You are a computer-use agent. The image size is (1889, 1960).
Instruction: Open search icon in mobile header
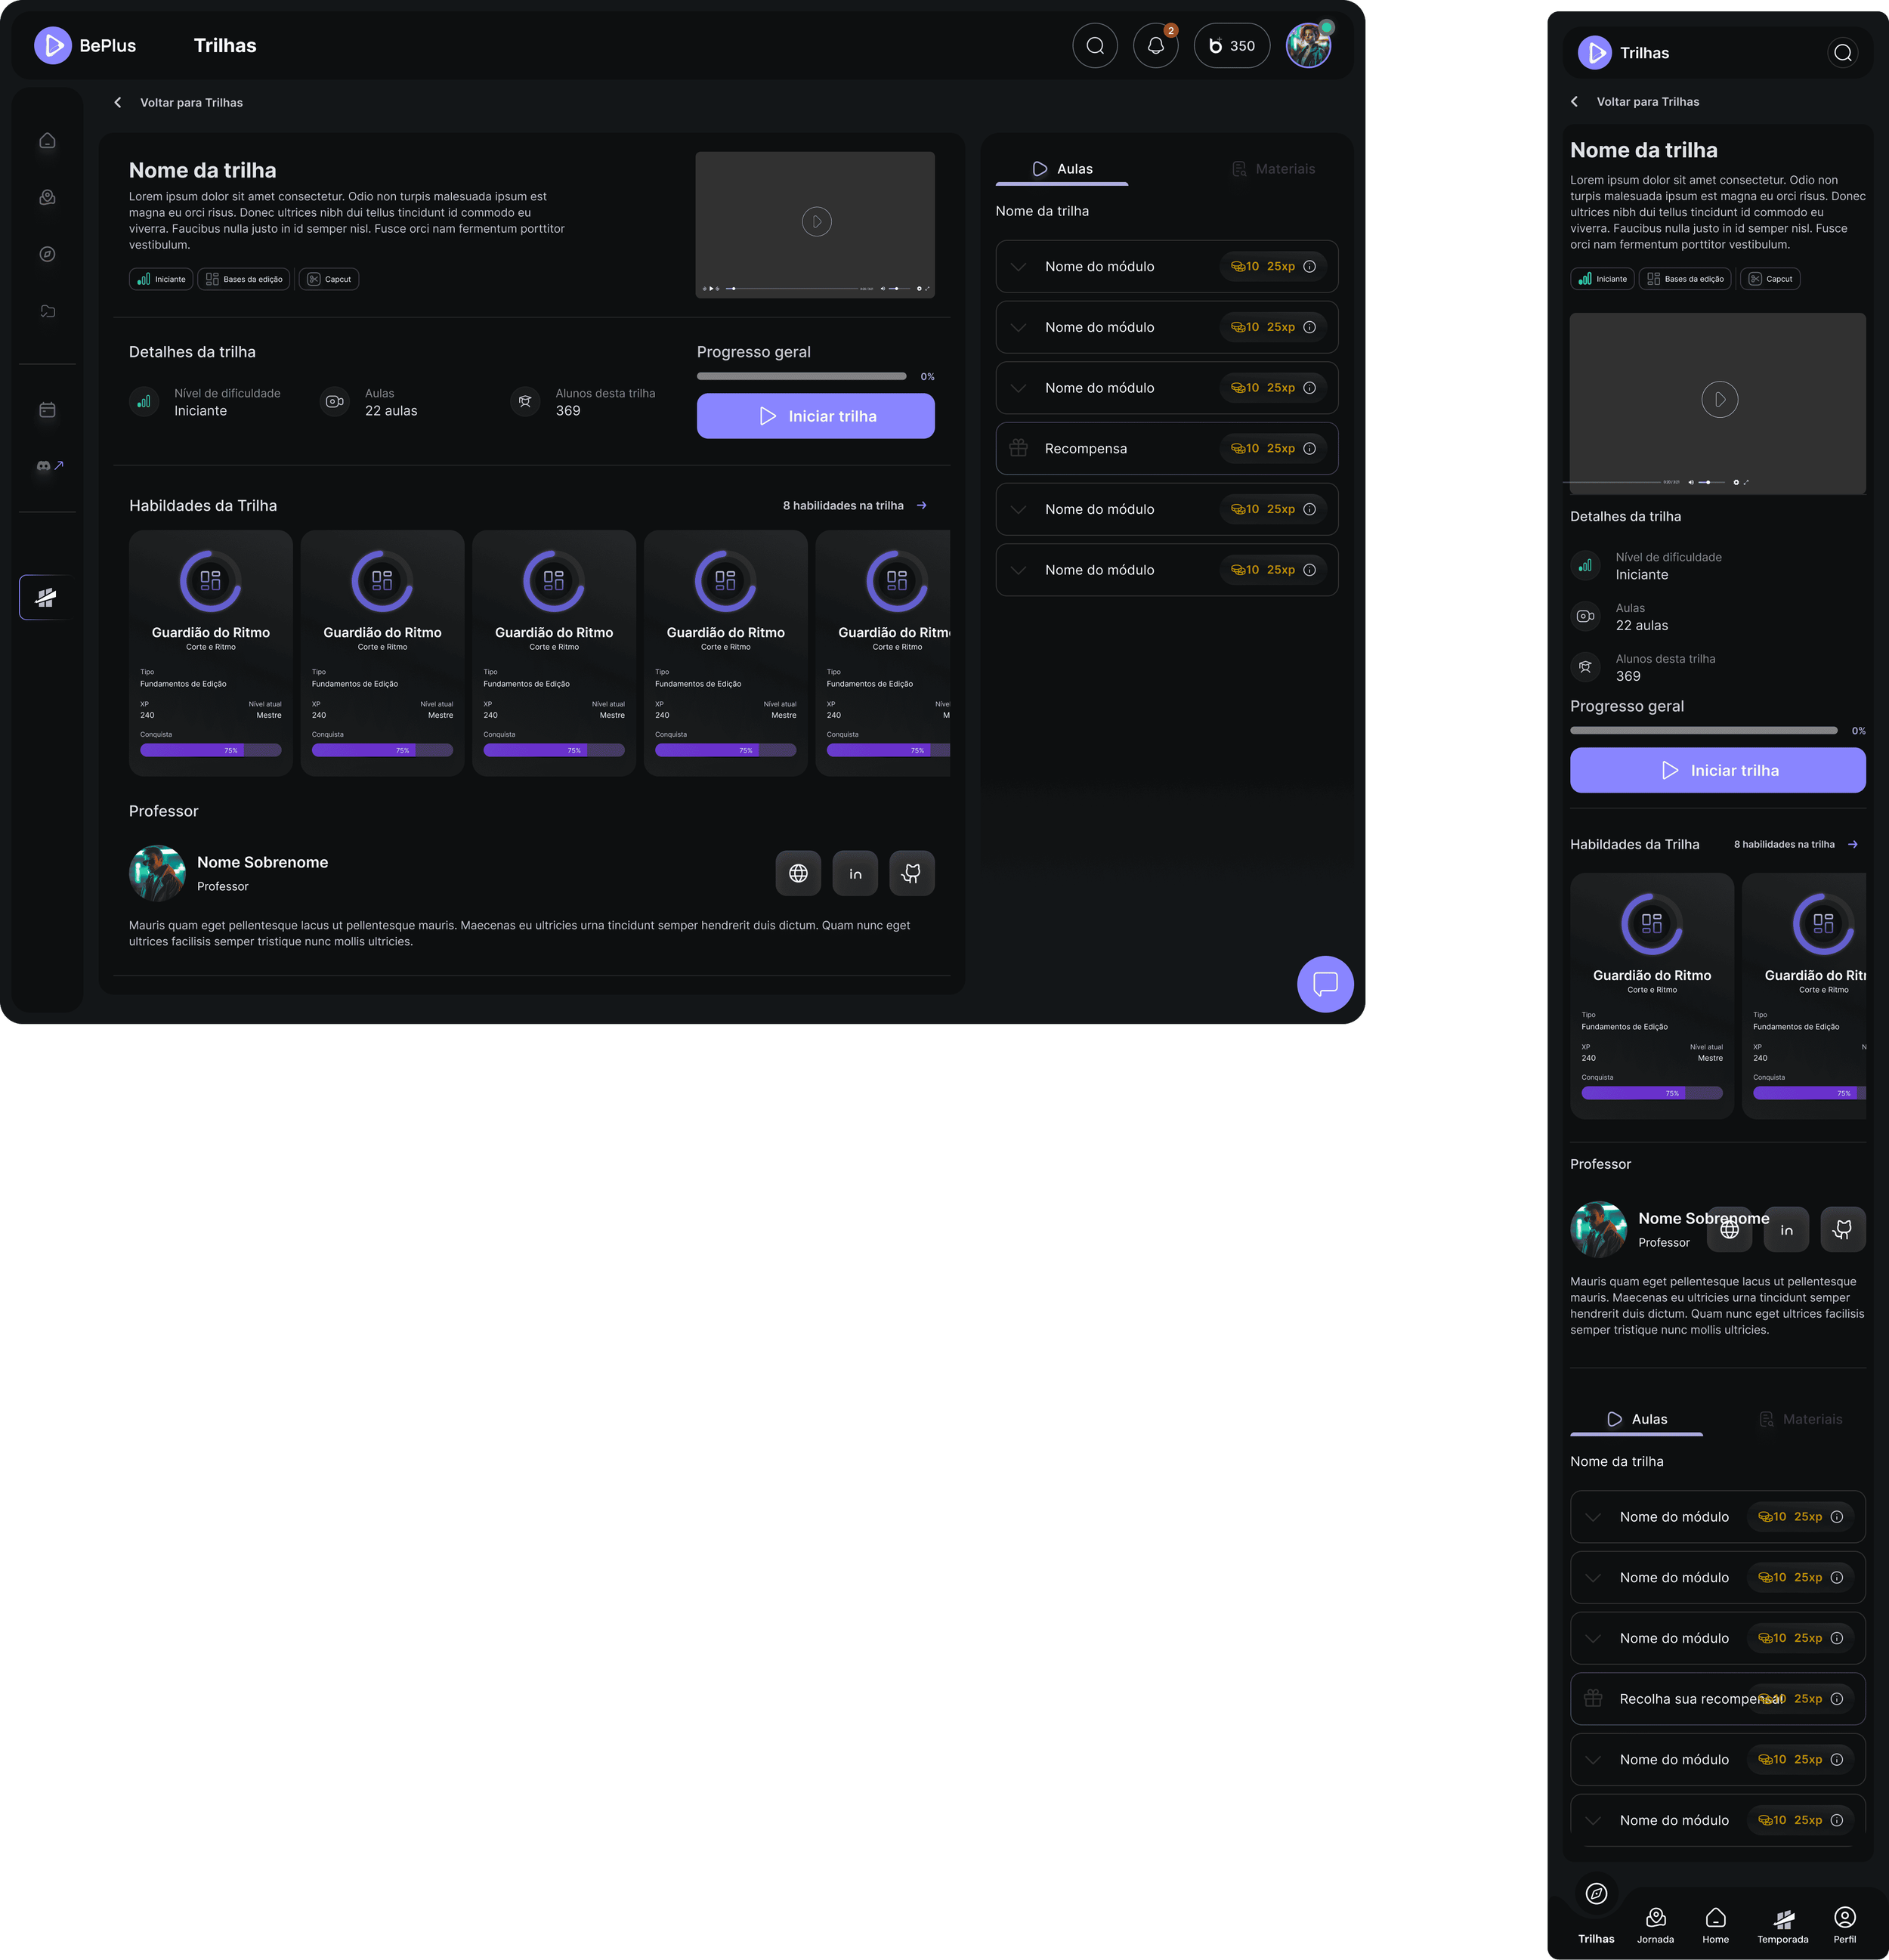click(1842, 53)
